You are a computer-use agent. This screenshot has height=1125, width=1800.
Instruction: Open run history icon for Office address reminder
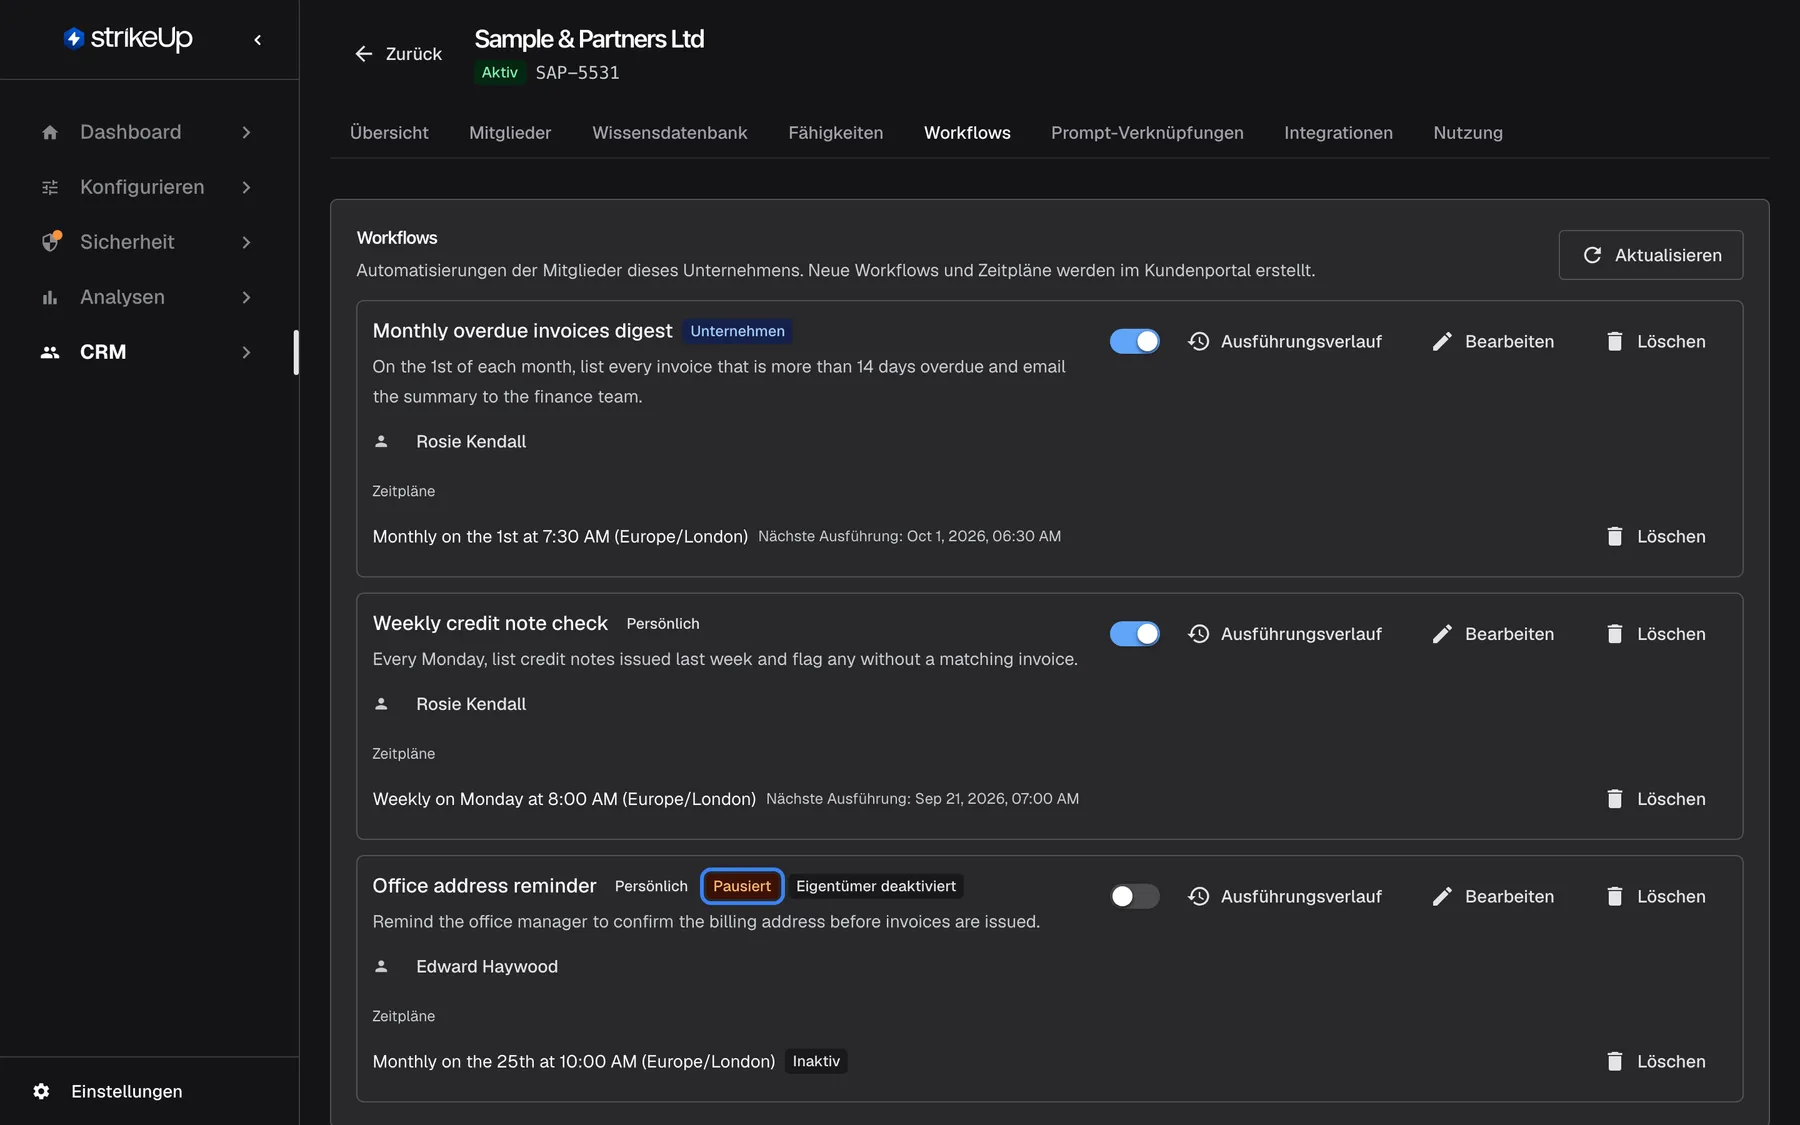click(1199, 896)
